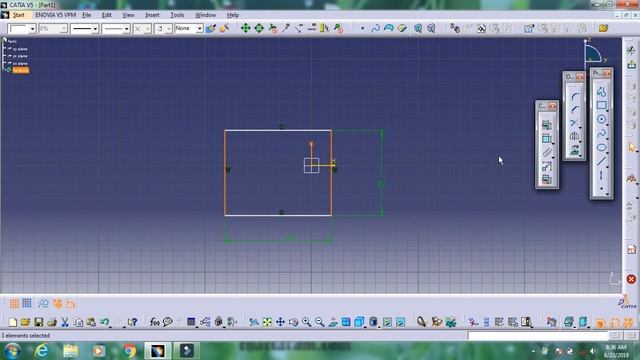Select the Mirror tool in Operation toolbar
Screen dimensions: 640x360
point(574,136)
